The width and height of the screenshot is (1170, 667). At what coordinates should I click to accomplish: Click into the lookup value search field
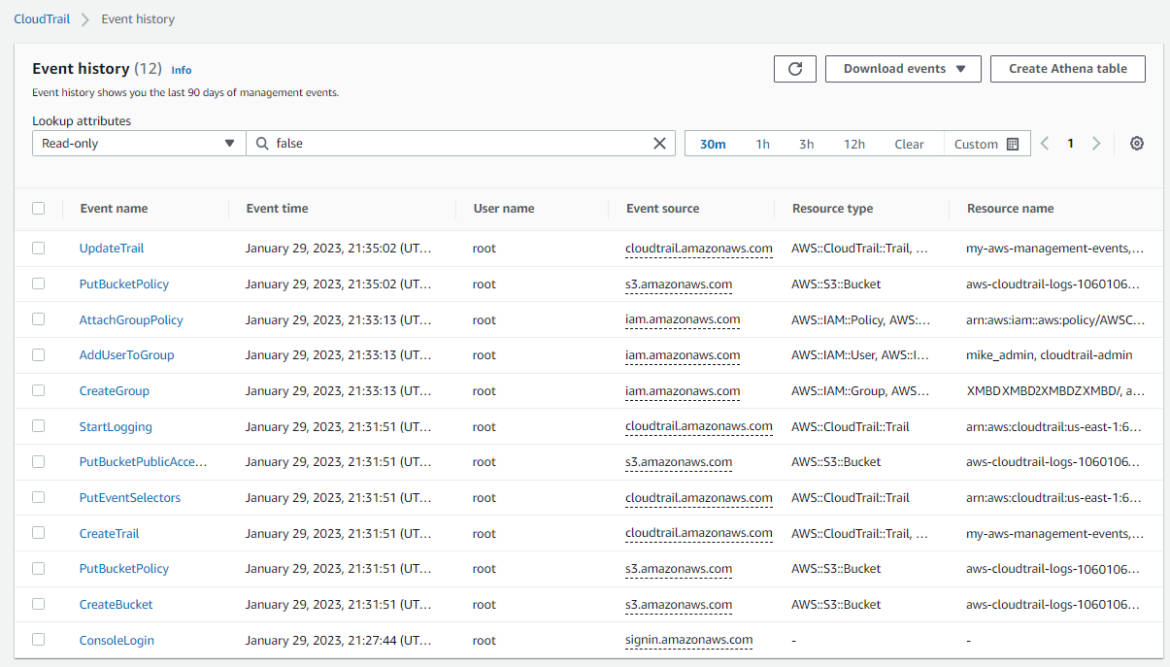(x=460, y=143)
